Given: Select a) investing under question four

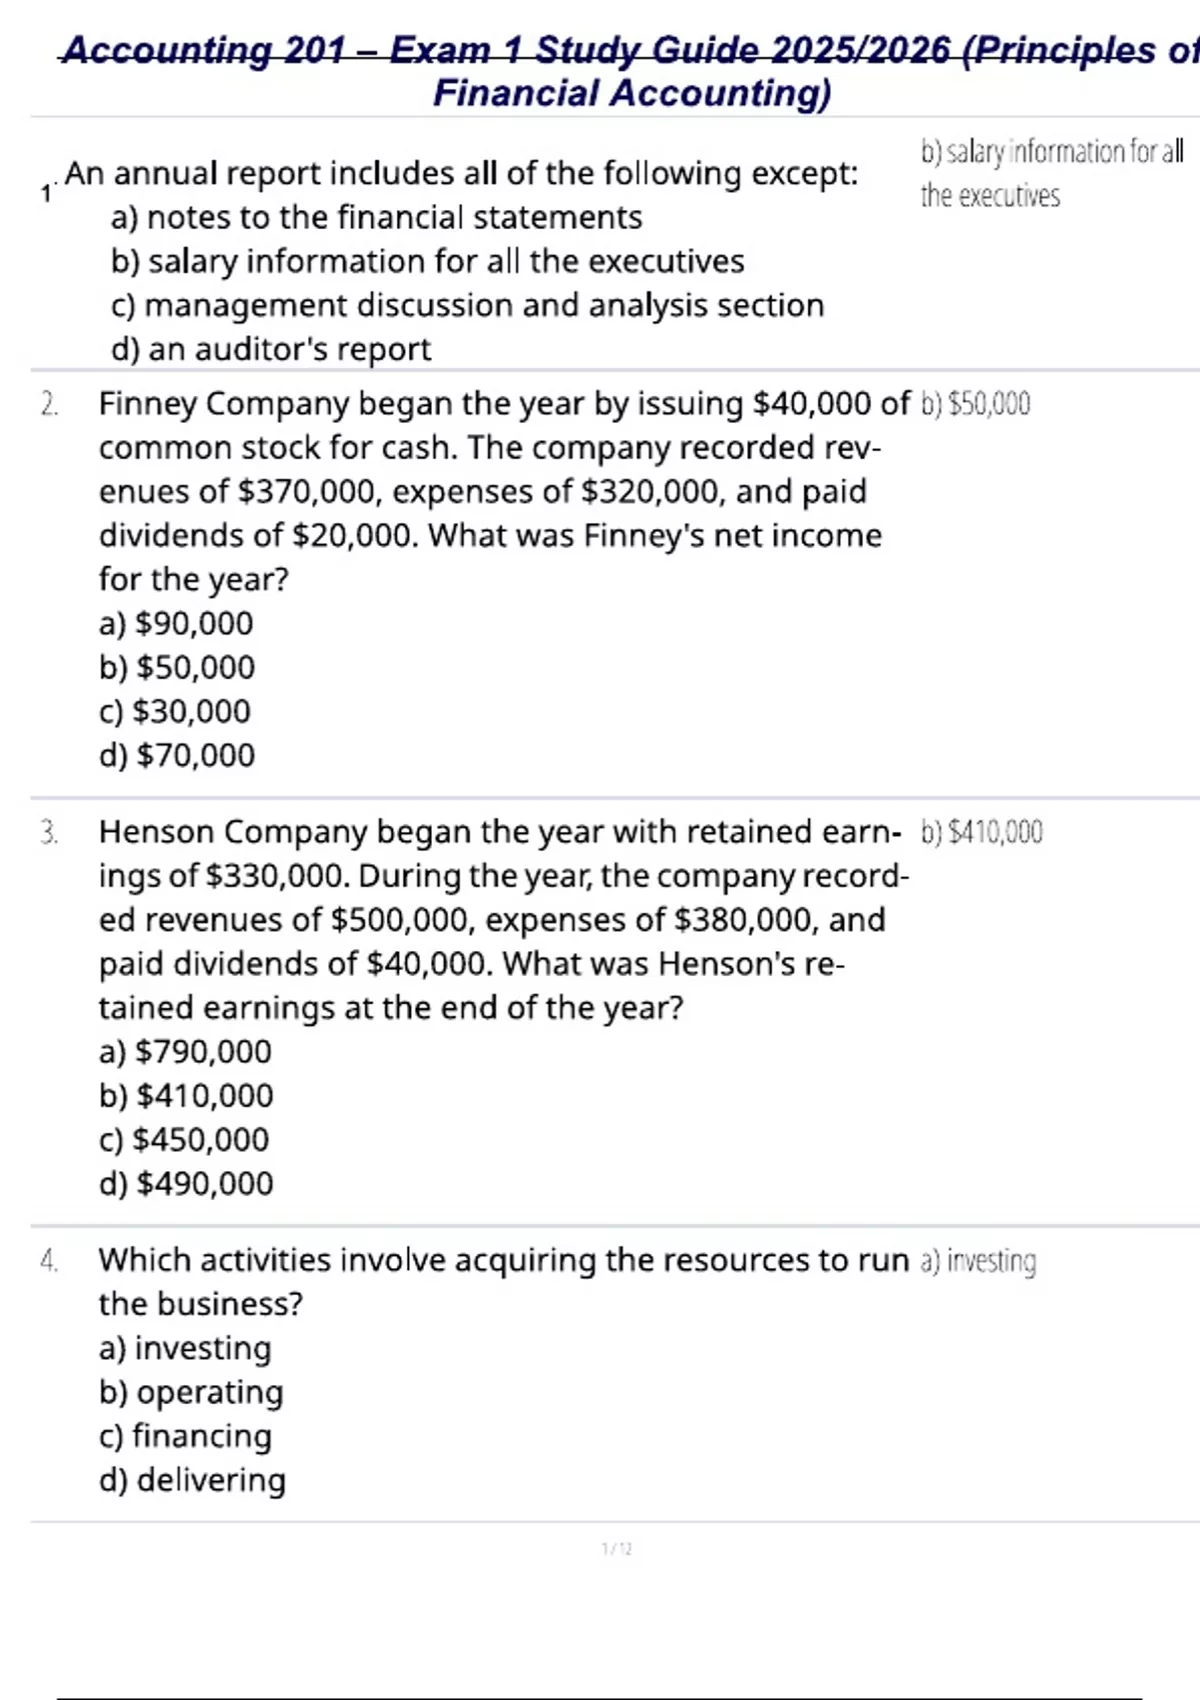Looking at the screenshot, I should tap(185, 1348).
